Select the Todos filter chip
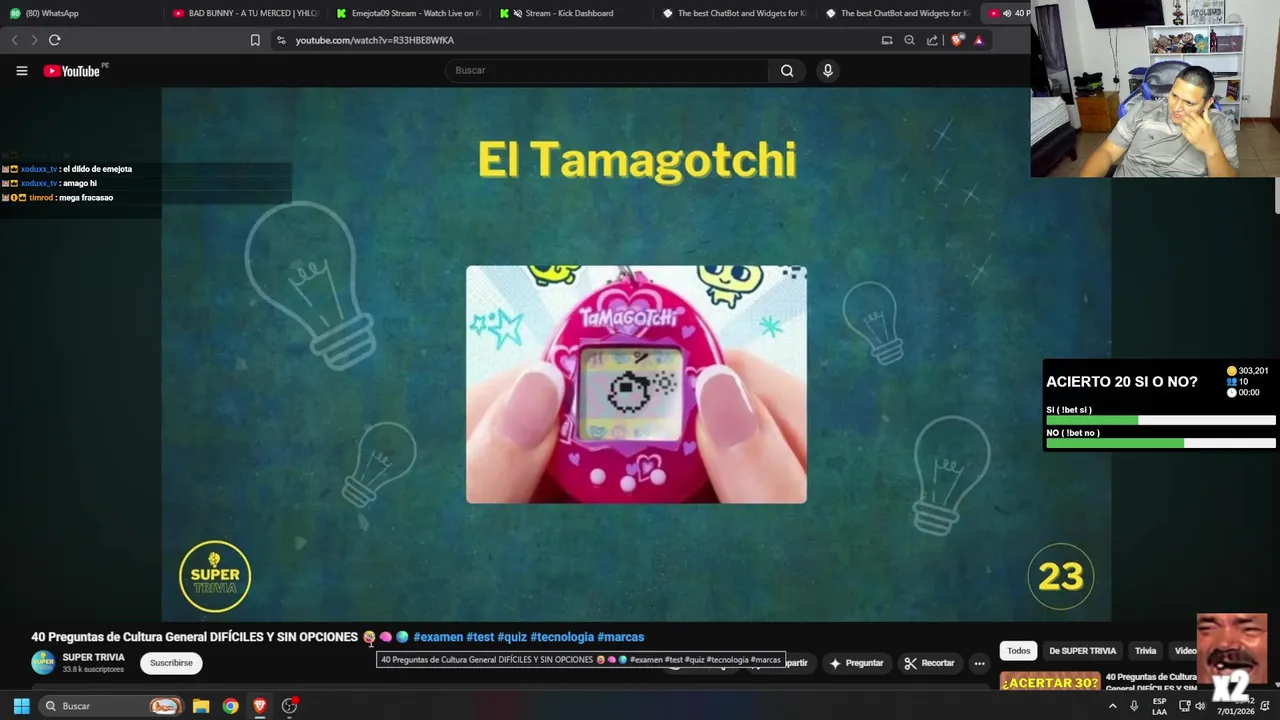Viewport: 1280px width, 720px height. coord(1019,651)
